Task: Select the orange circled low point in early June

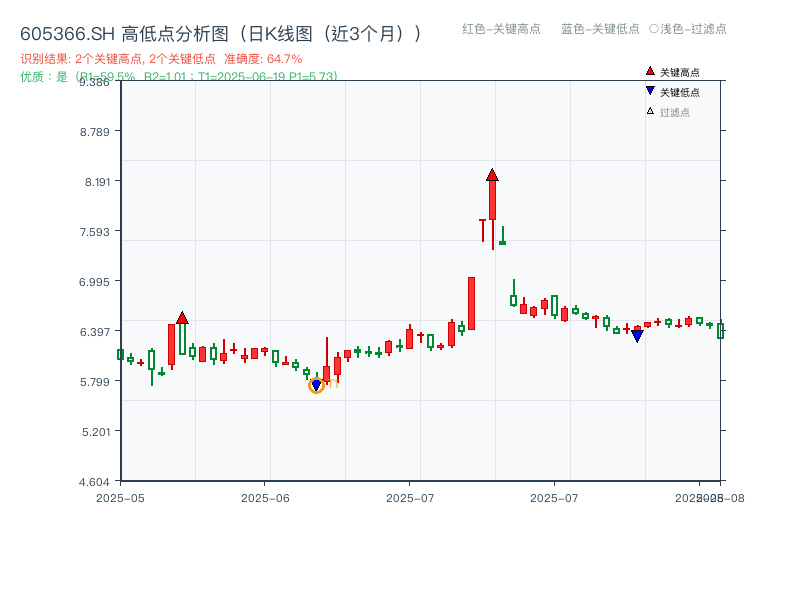Action: (x=316, y=385)
